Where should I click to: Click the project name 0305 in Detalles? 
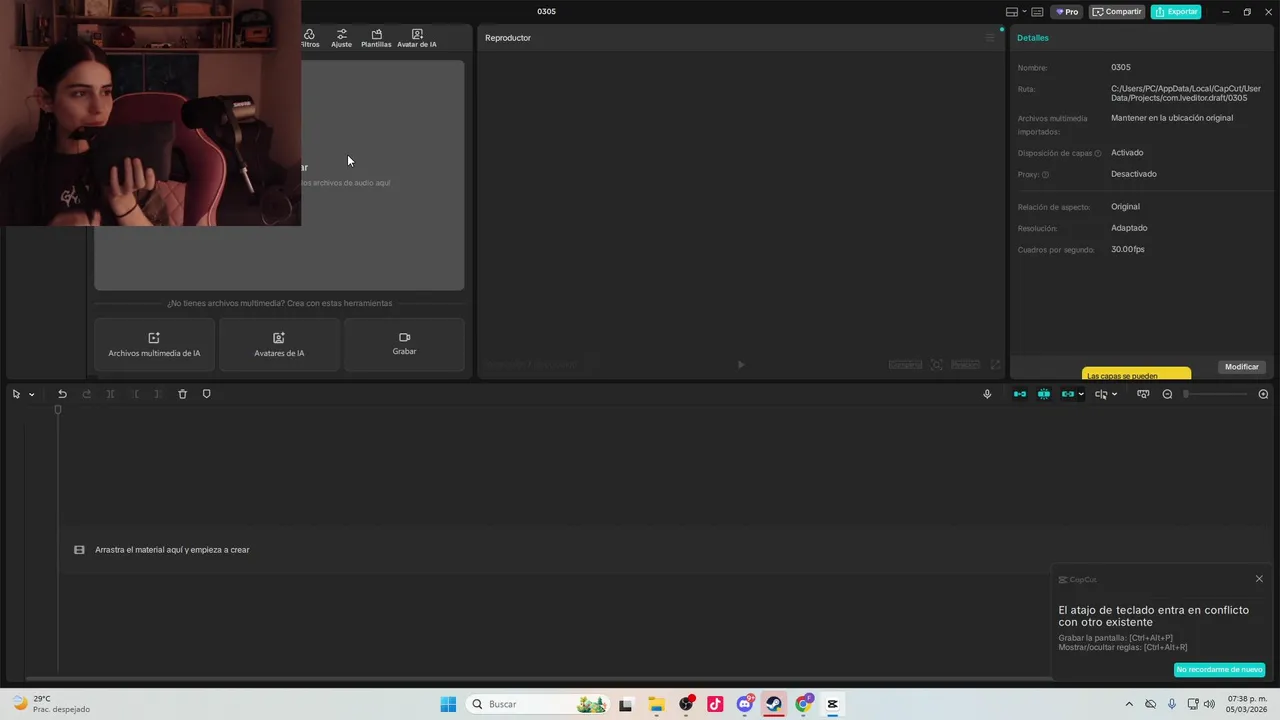[x=1121, y=68]
